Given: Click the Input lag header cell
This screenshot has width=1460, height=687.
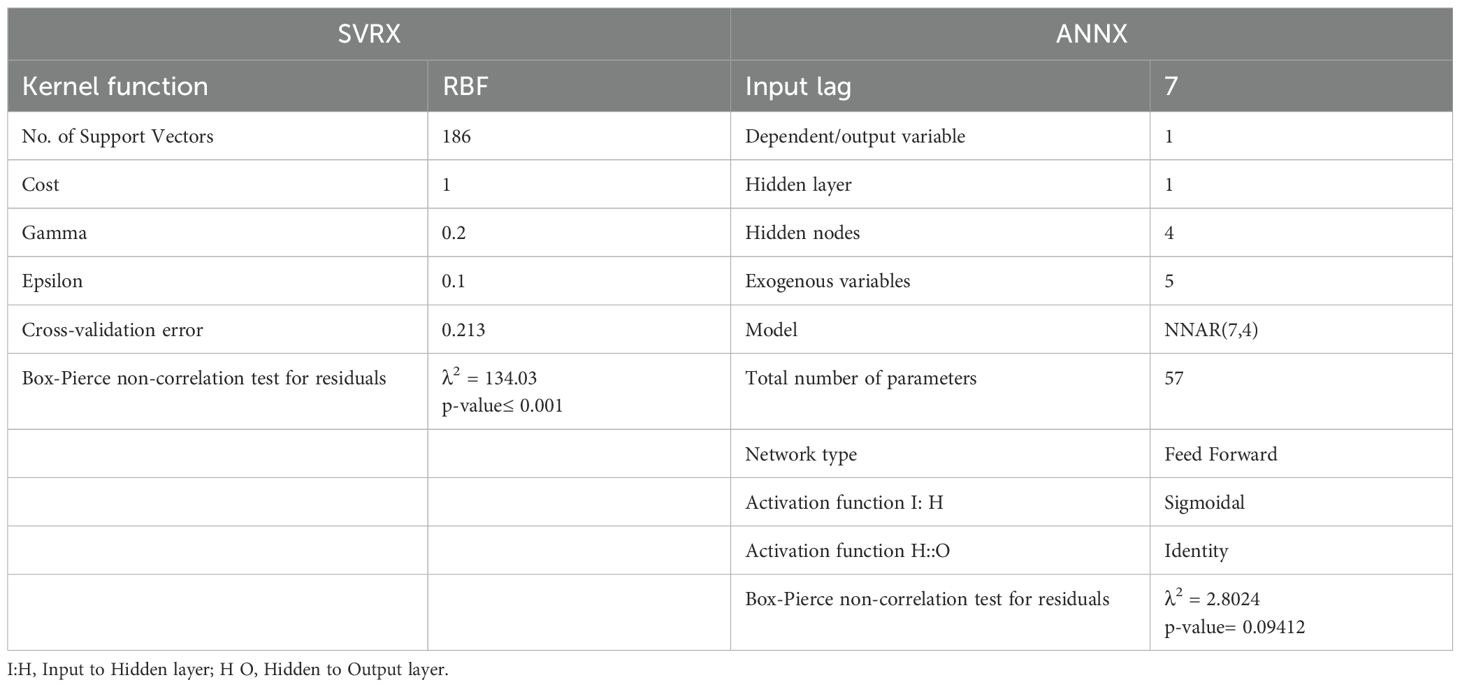Looking at the screenshot, I should (x=798, y=87).
